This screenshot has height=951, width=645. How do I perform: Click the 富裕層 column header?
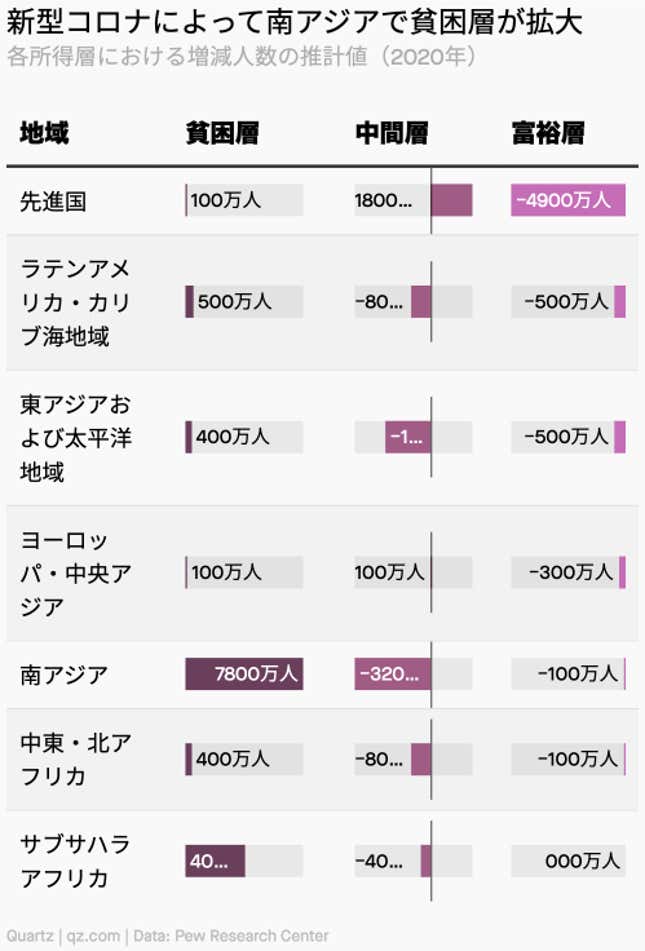click(549, 133)
